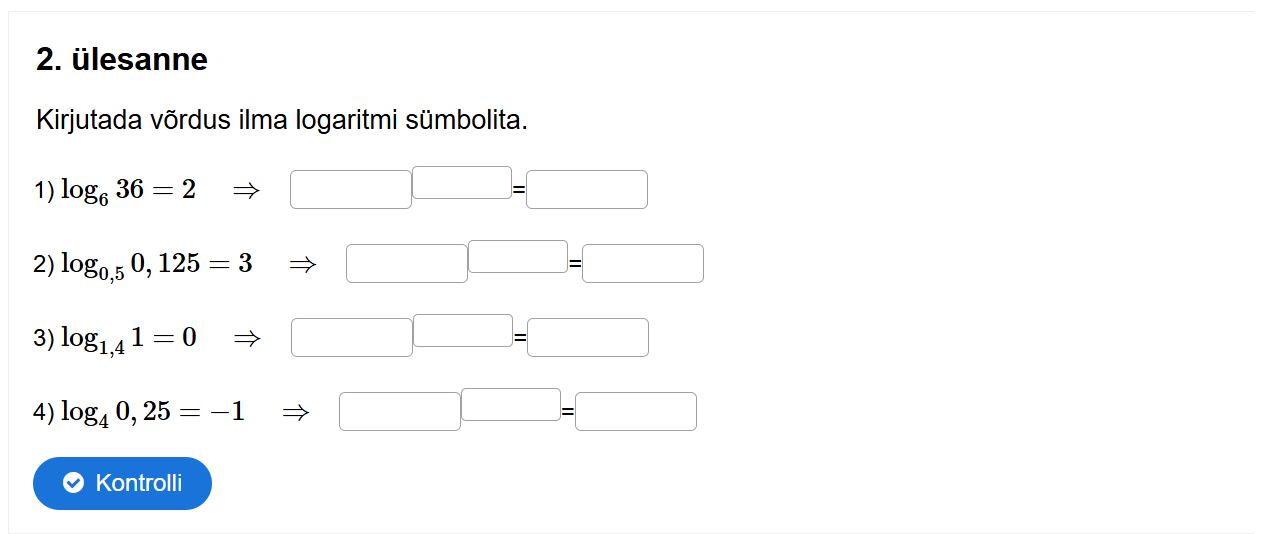Select the exponent field in equation 1
The width and height of the screenshot is (1265, 534).
(x=462, y=183)
